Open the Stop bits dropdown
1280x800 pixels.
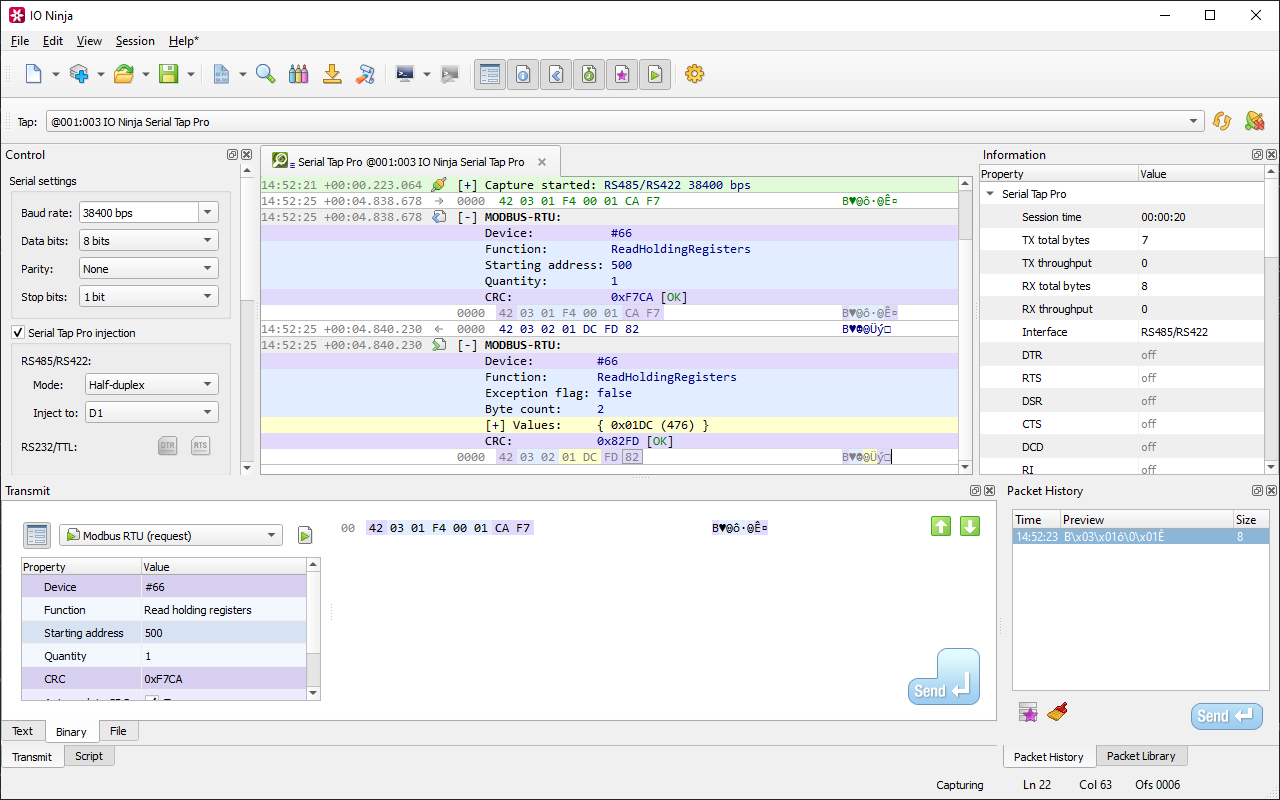pyautogui.click(x=149, y=297)
